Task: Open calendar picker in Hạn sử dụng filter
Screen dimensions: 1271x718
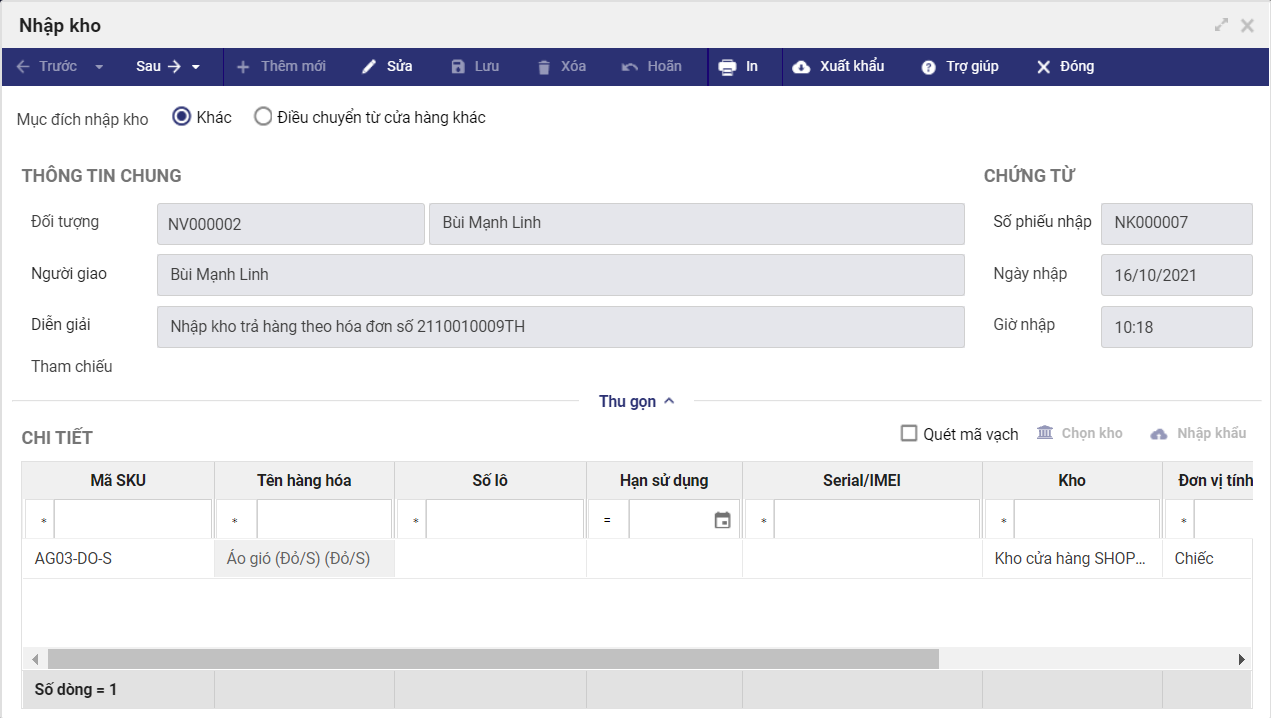Action: point(722,520)
